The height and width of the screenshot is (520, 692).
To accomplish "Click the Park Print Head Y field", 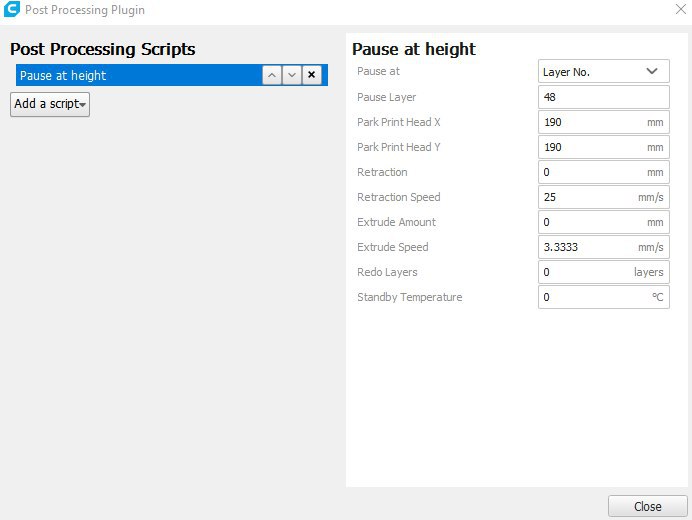I will click(590, 147).
